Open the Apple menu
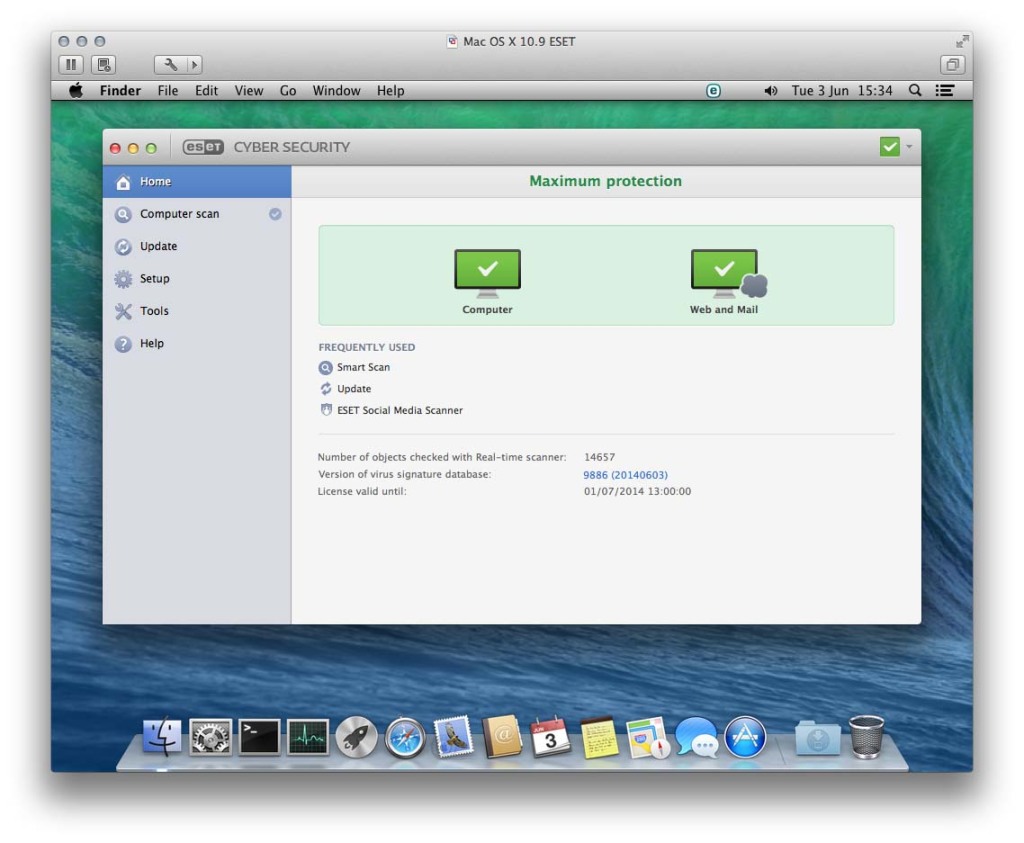 [x=76, y=91]
